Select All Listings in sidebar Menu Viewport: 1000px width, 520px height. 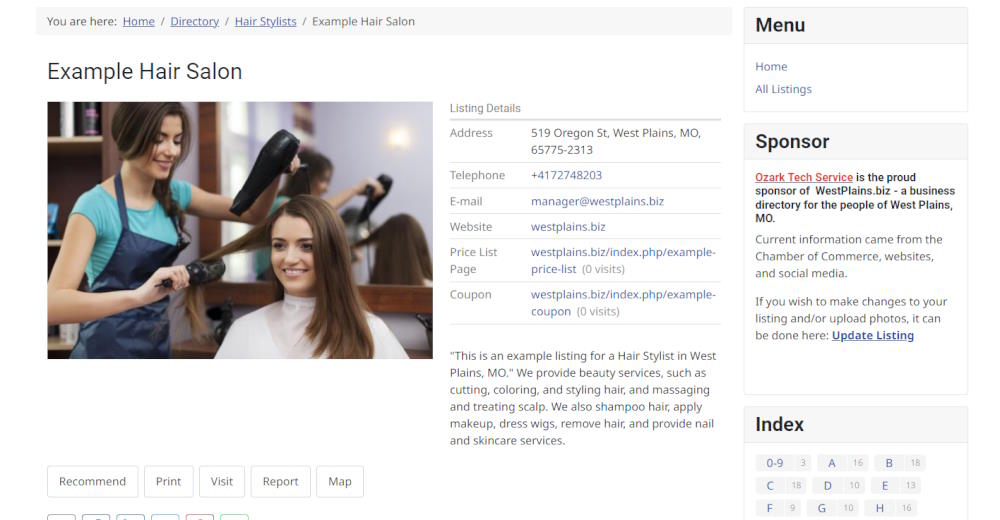tap(783, 89)
